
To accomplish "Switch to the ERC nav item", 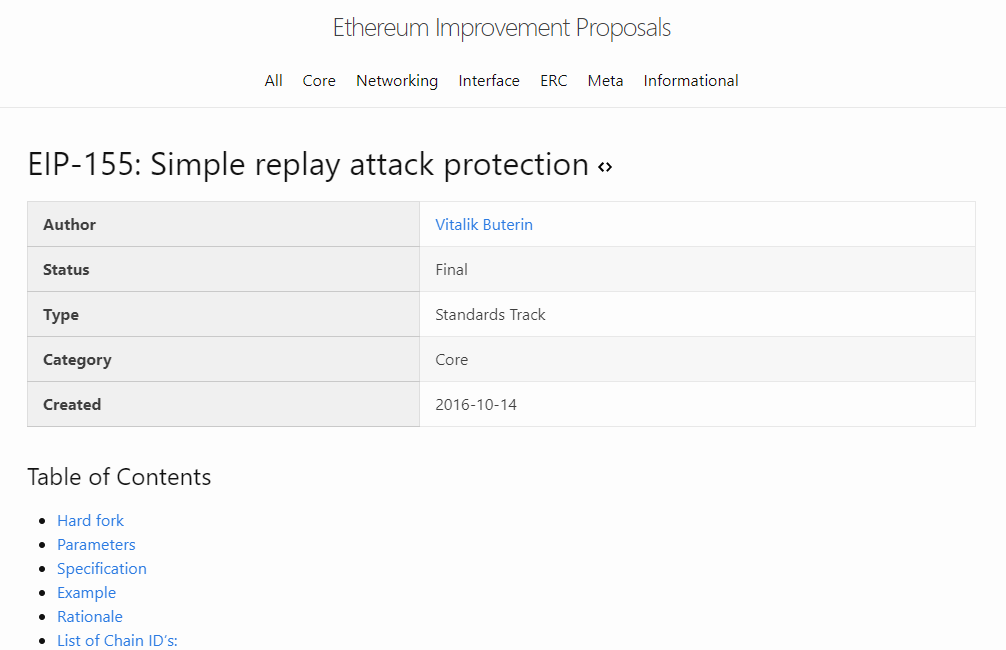I will (x=553, y=81).
